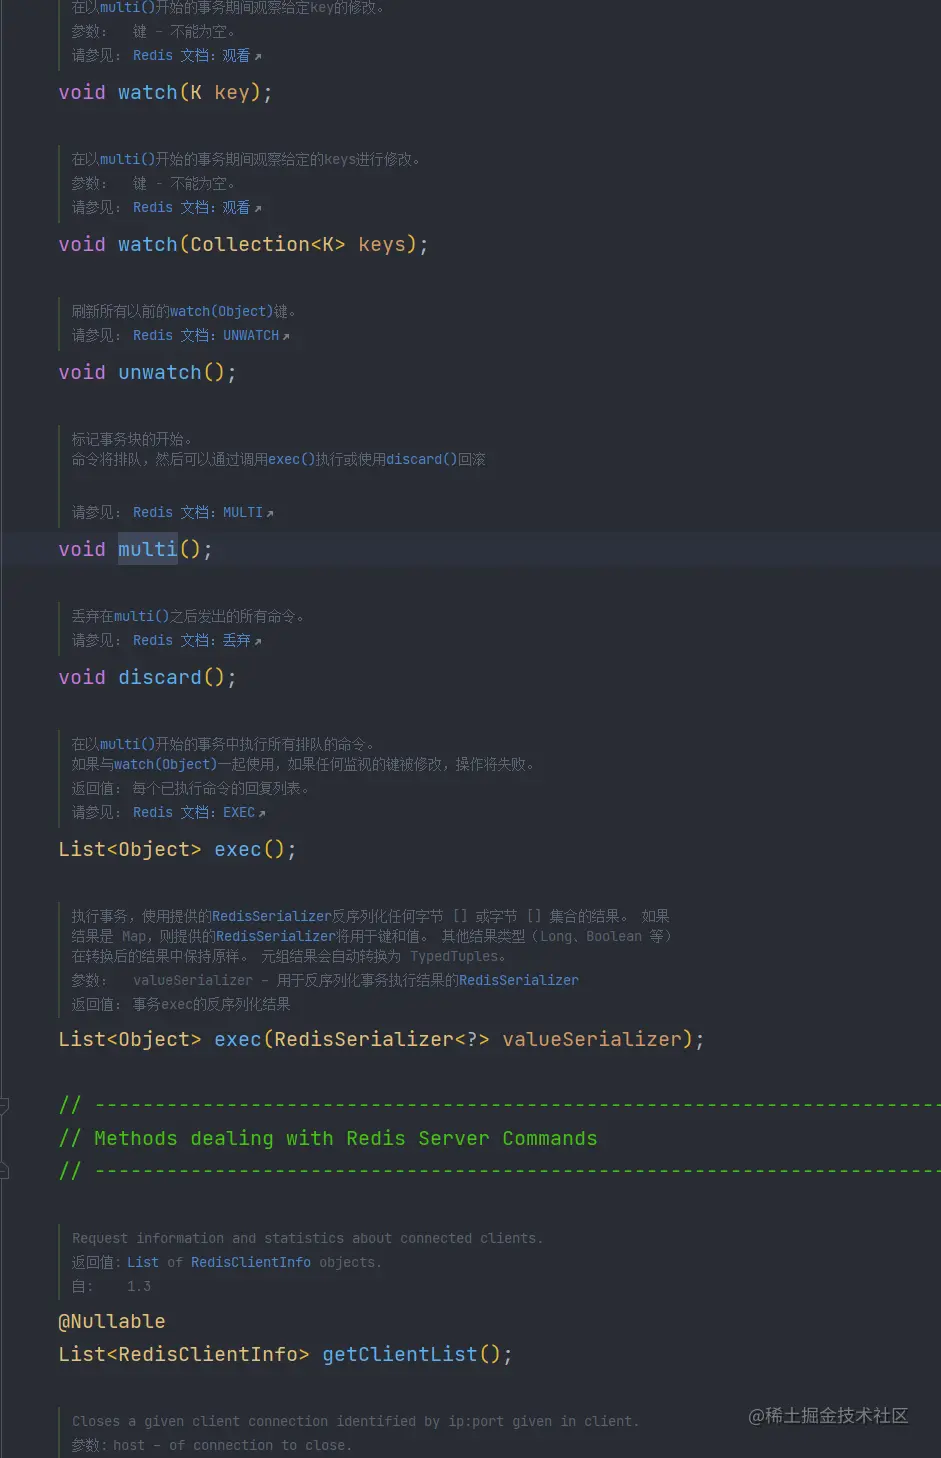This screenshot has height=1458, width=941.
Task: Click the void keyword before unwatch()
Action: [82, 373]
